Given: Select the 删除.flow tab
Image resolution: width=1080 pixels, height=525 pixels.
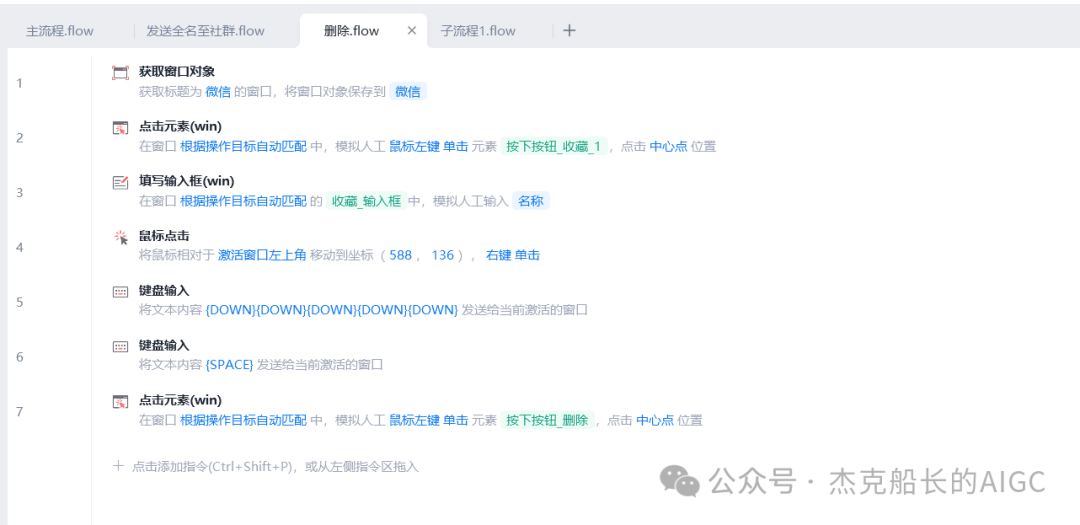Looking at the screenshot, I should pos(351,30).
